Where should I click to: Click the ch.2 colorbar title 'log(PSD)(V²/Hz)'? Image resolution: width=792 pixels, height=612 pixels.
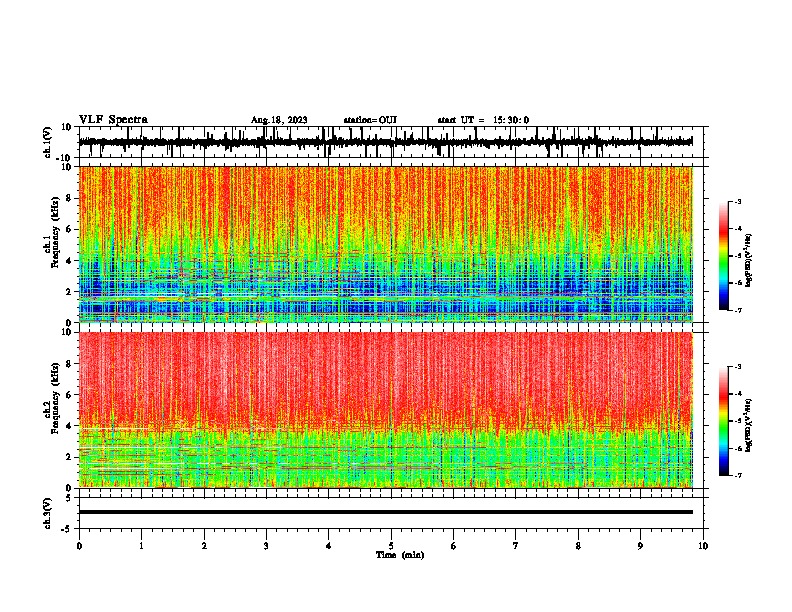coord(749,426)
